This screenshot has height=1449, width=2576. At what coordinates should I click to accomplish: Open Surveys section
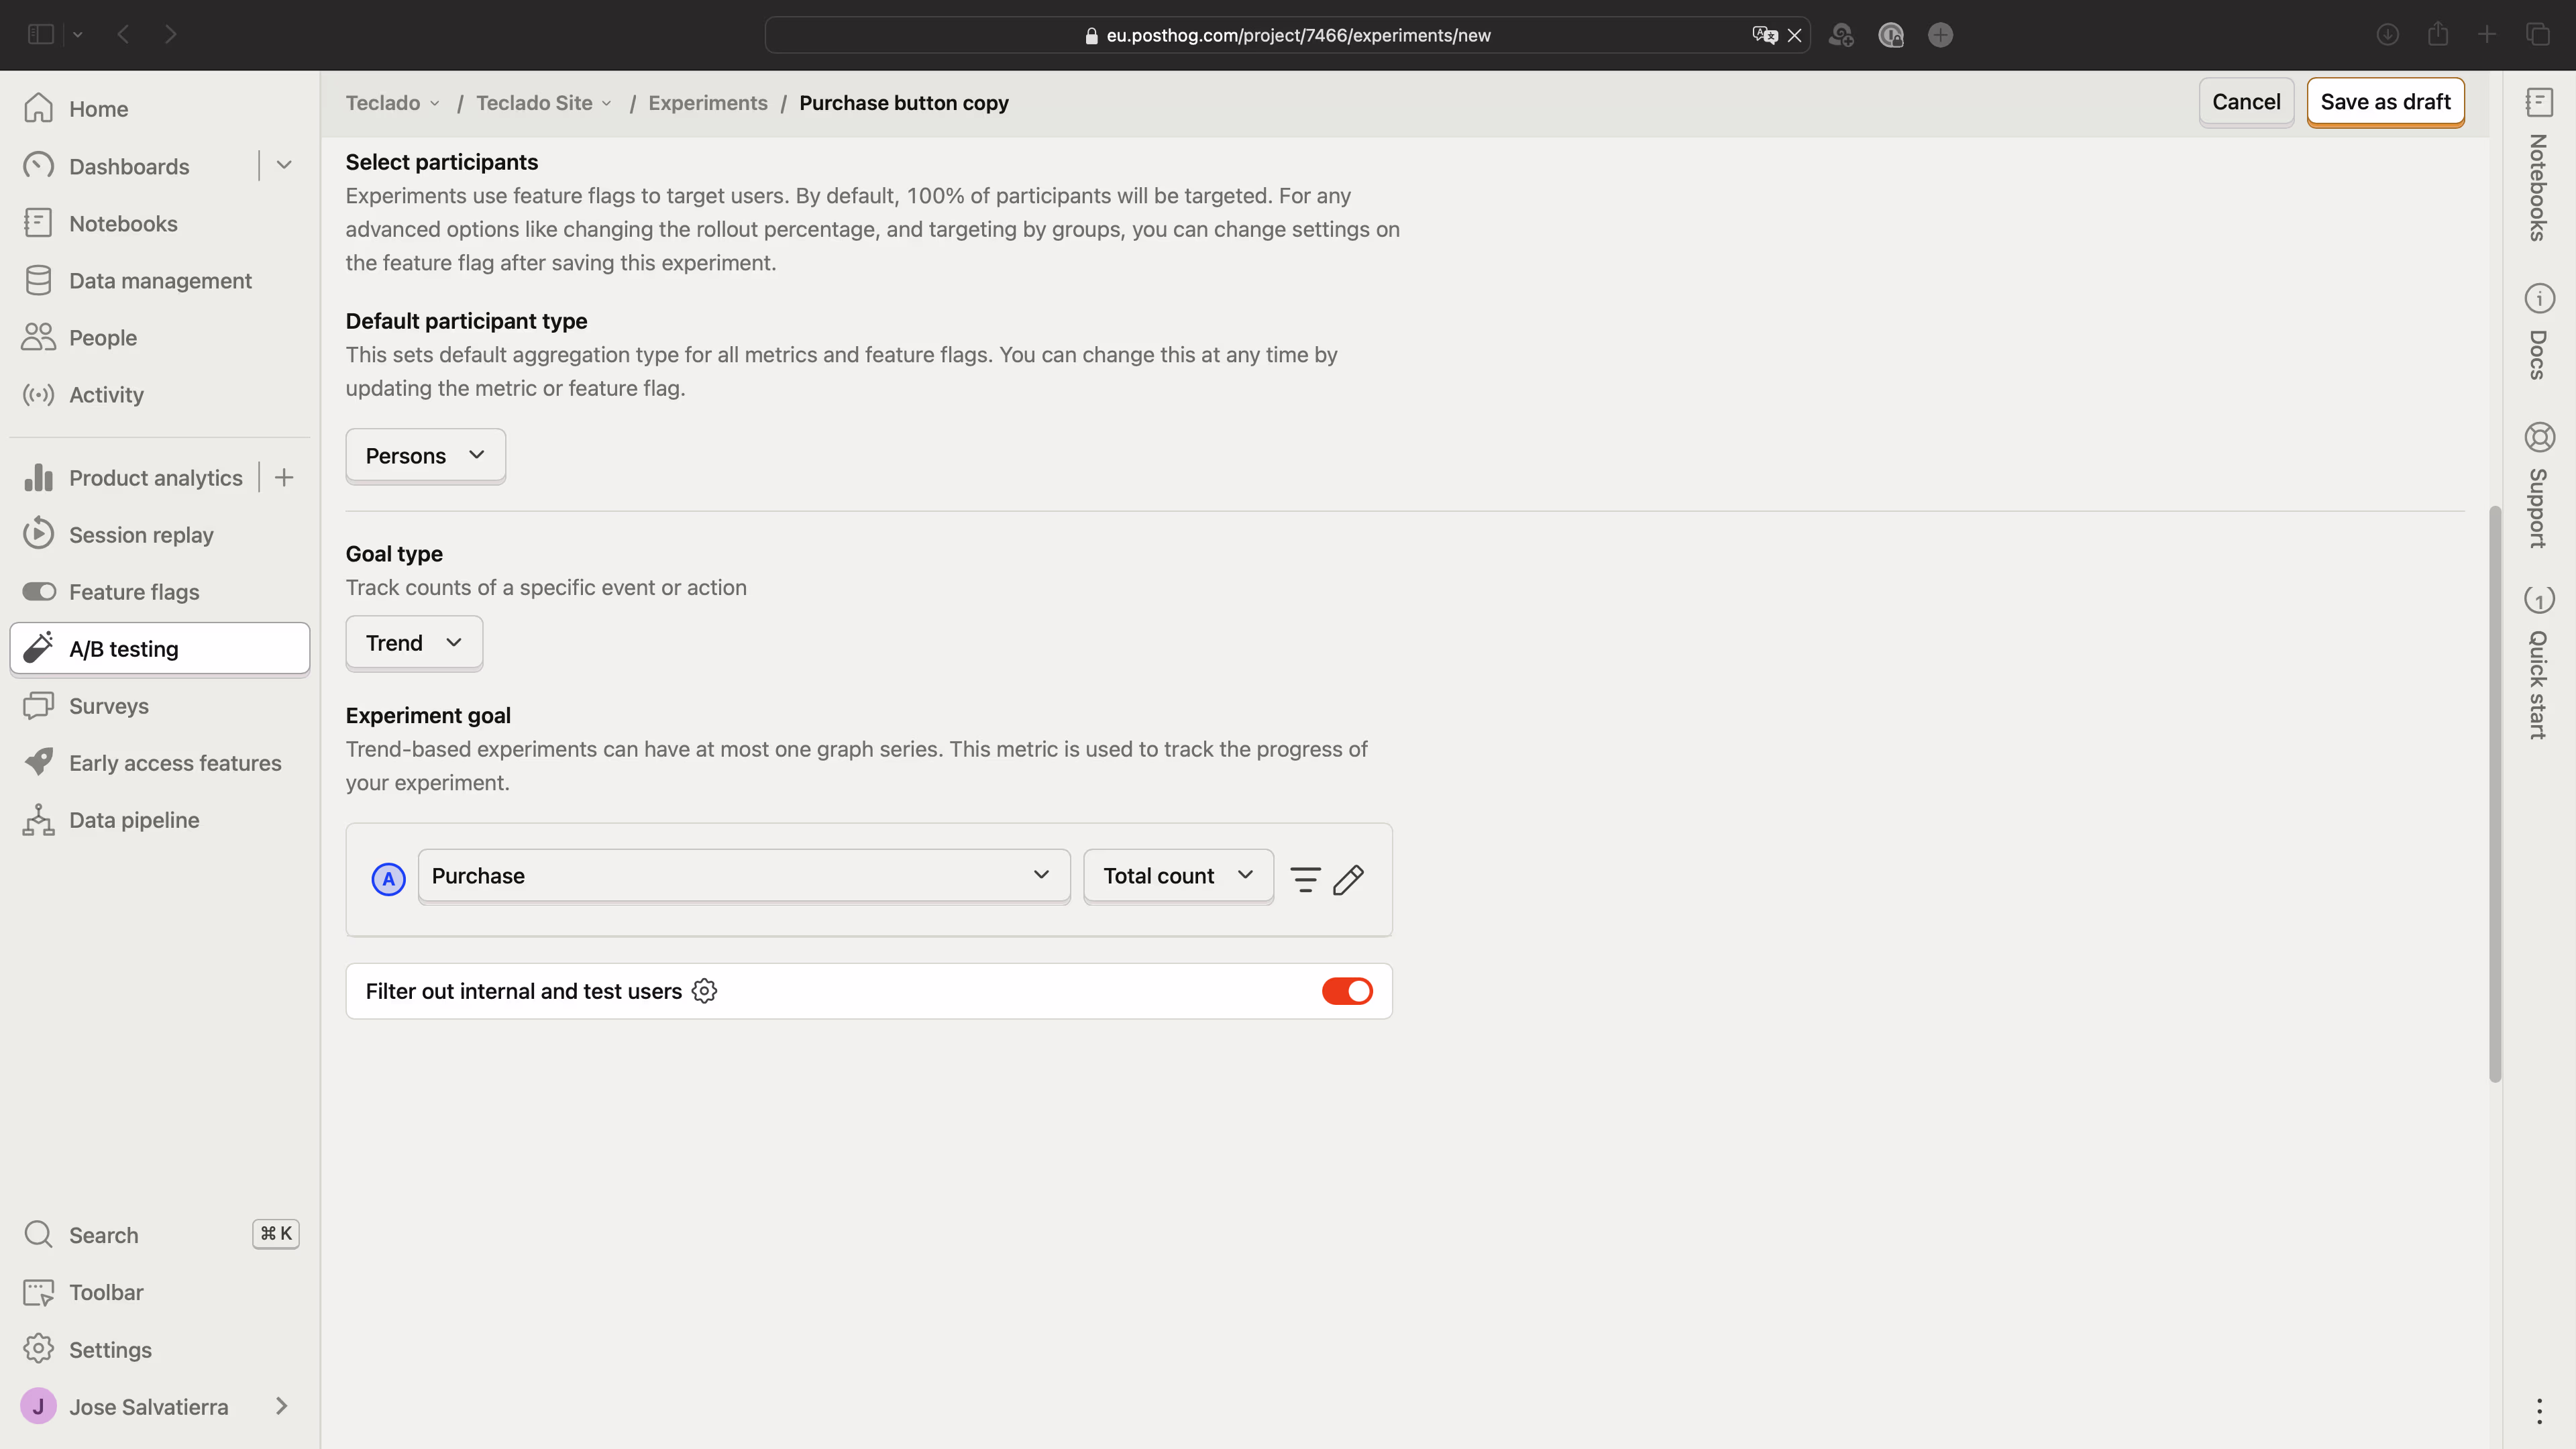[160, 705]
